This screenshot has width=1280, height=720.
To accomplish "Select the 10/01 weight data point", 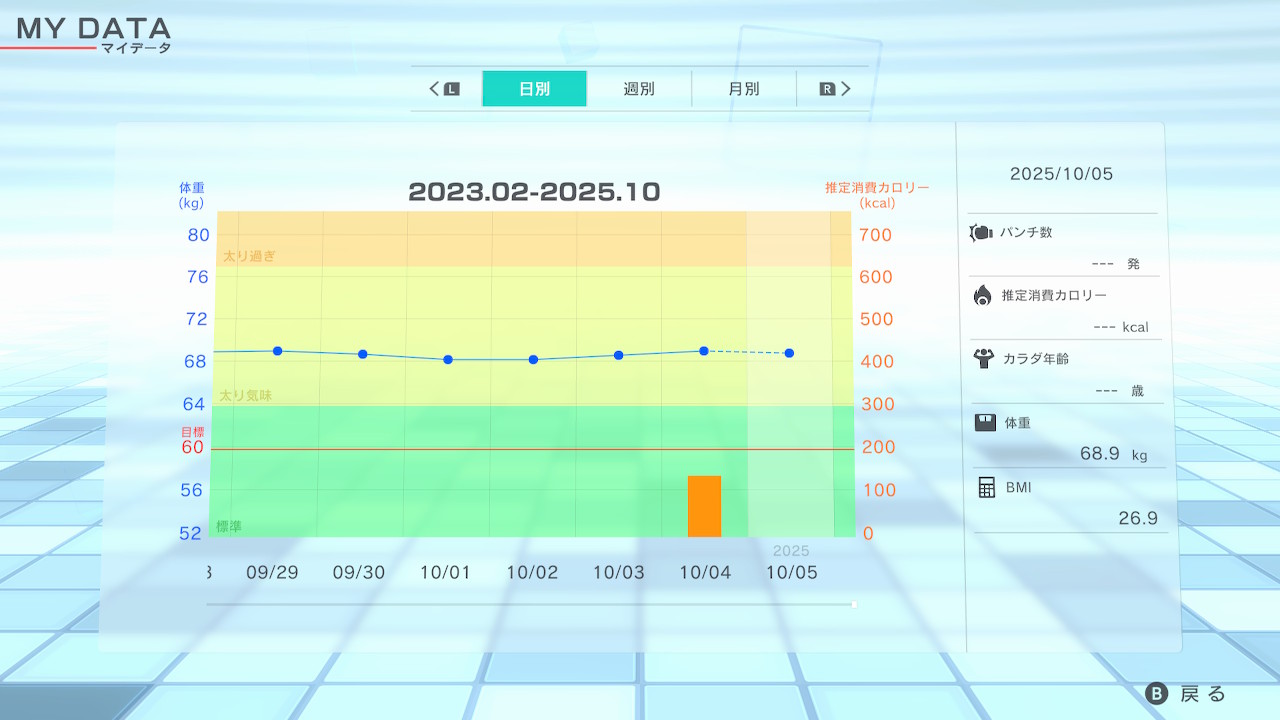I will (448, 359).
